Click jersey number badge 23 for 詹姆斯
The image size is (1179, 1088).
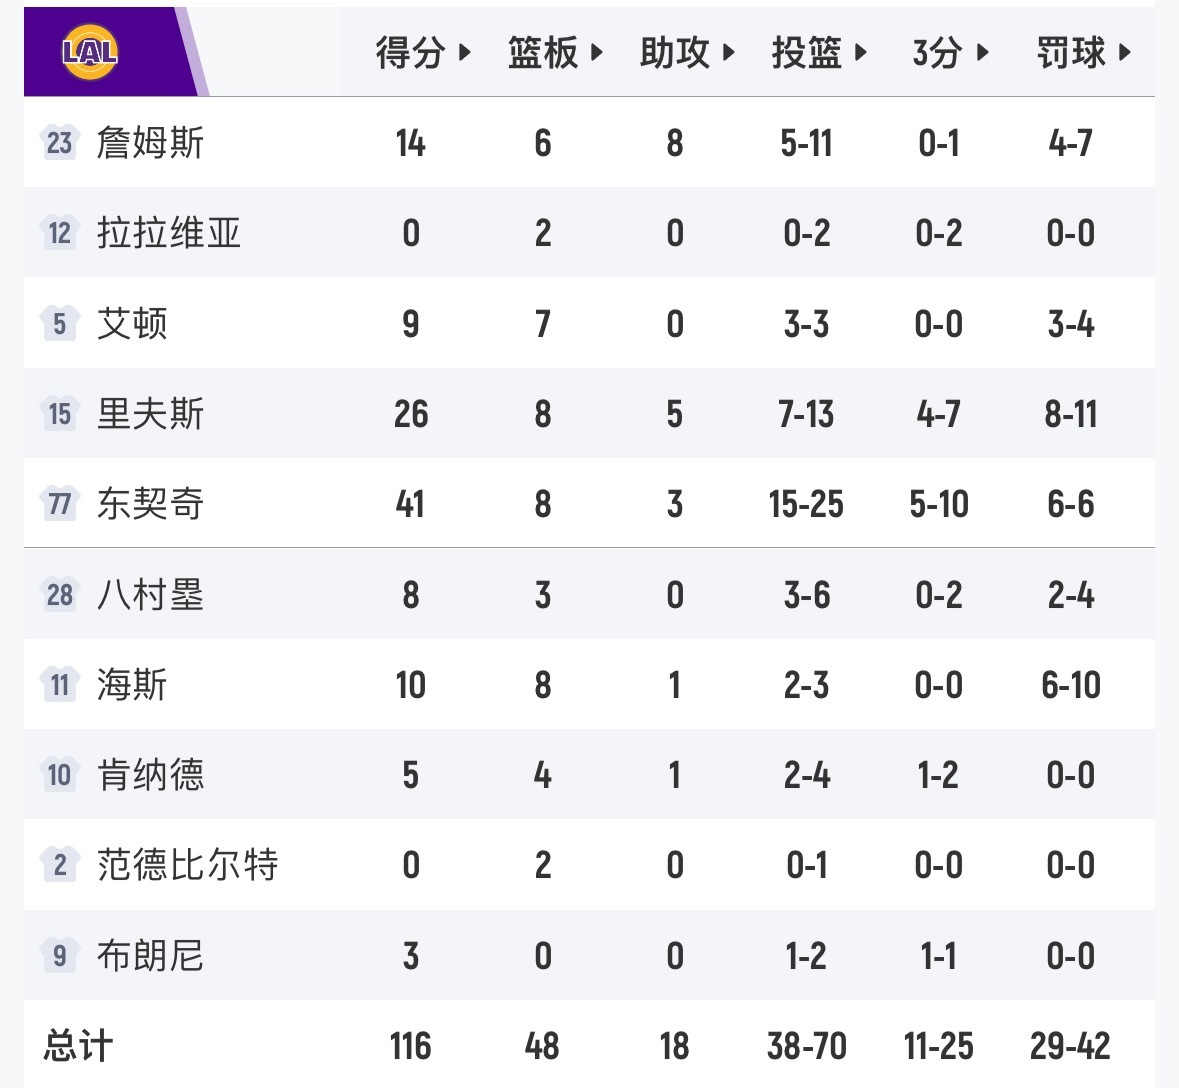pyautogui.click(x=59, y=142)
